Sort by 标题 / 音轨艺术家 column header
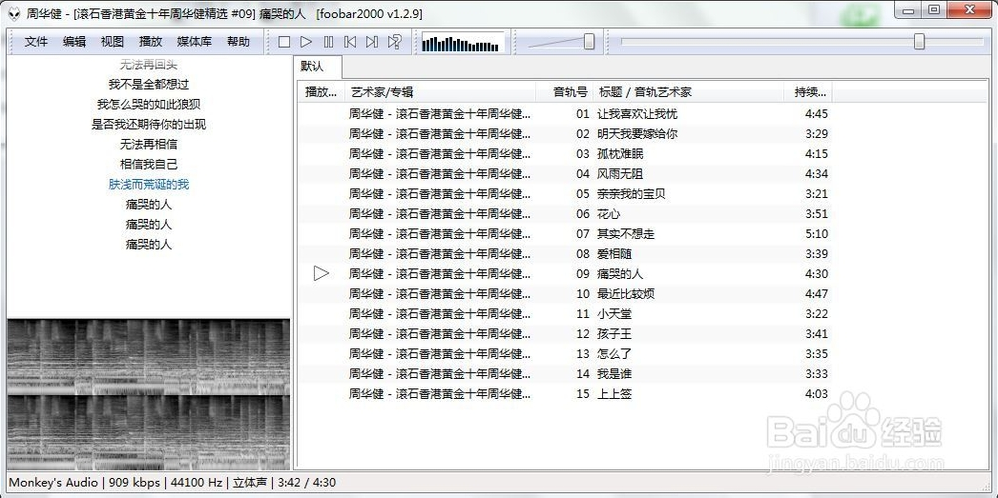Screen dimensions: 998x498 coord(688,92)
